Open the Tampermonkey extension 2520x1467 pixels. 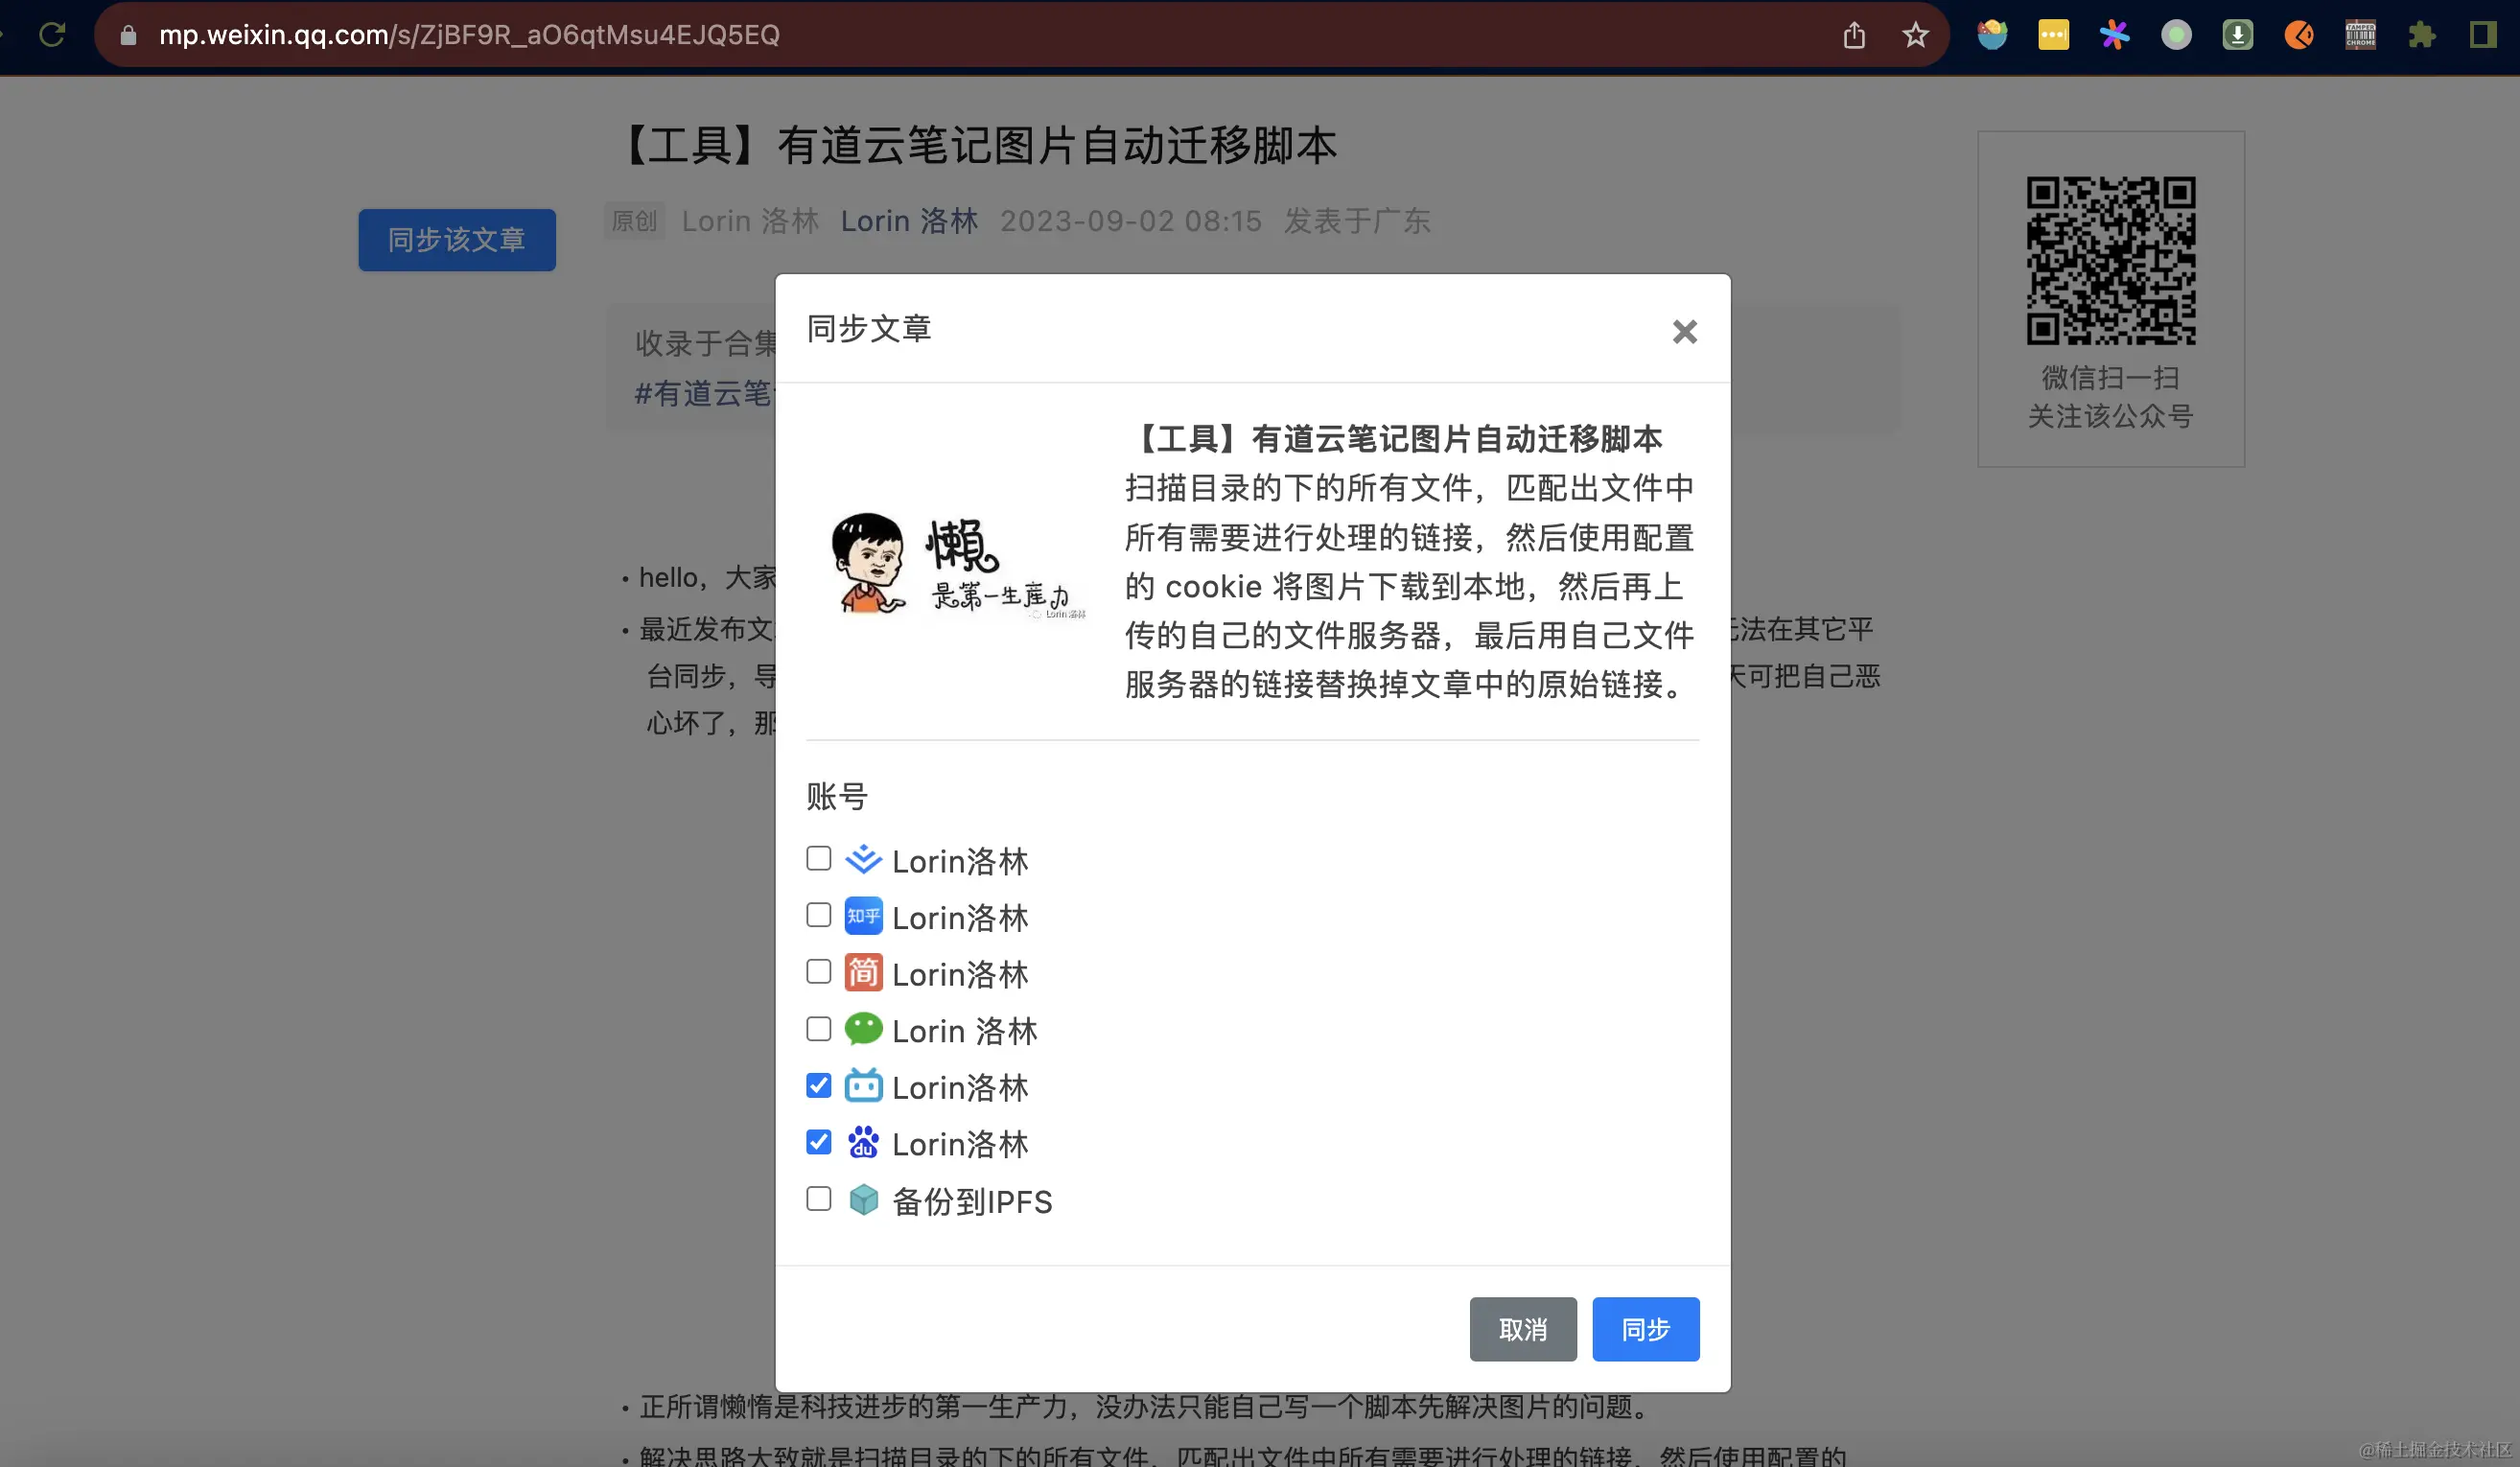click(2360, 35)
